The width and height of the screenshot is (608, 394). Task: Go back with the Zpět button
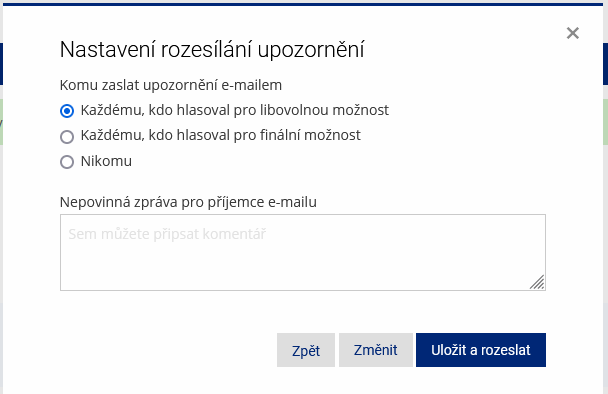pyautogui.click(x=306, y=350)
